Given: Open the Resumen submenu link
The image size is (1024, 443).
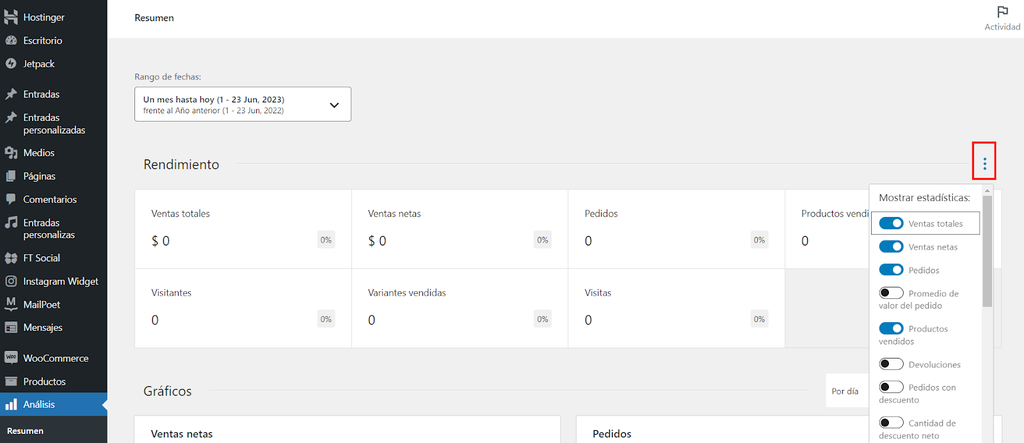Looking at the screenshot, I should click(25, 431).
